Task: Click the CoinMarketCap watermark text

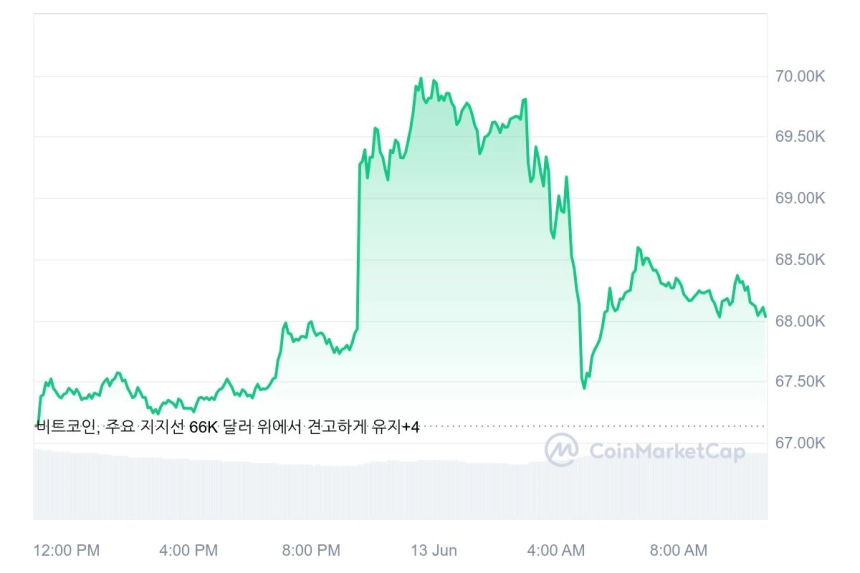Action: tap(667, 451)
